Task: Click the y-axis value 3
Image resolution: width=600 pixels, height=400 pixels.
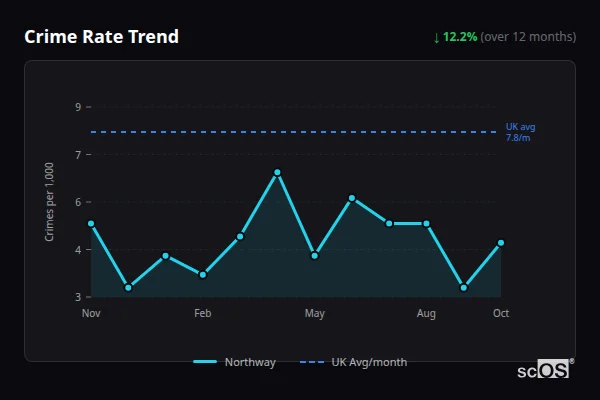Action: pyautogui.click(x=78, y=297)
